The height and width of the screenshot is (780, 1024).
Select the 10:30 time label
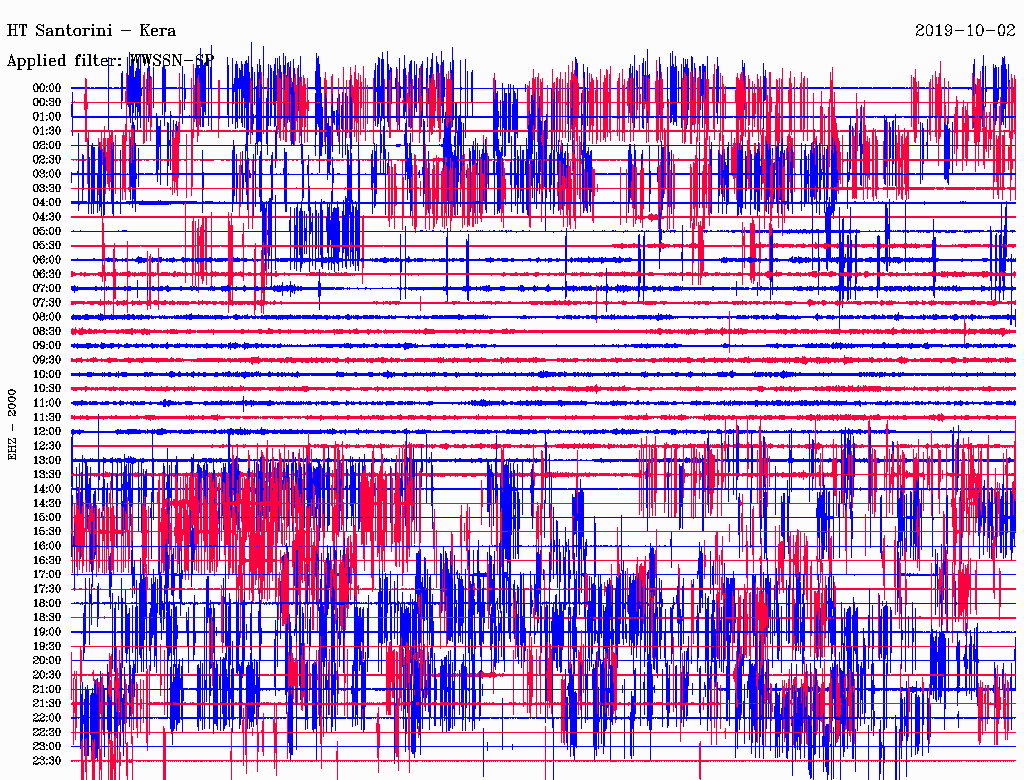47,389
